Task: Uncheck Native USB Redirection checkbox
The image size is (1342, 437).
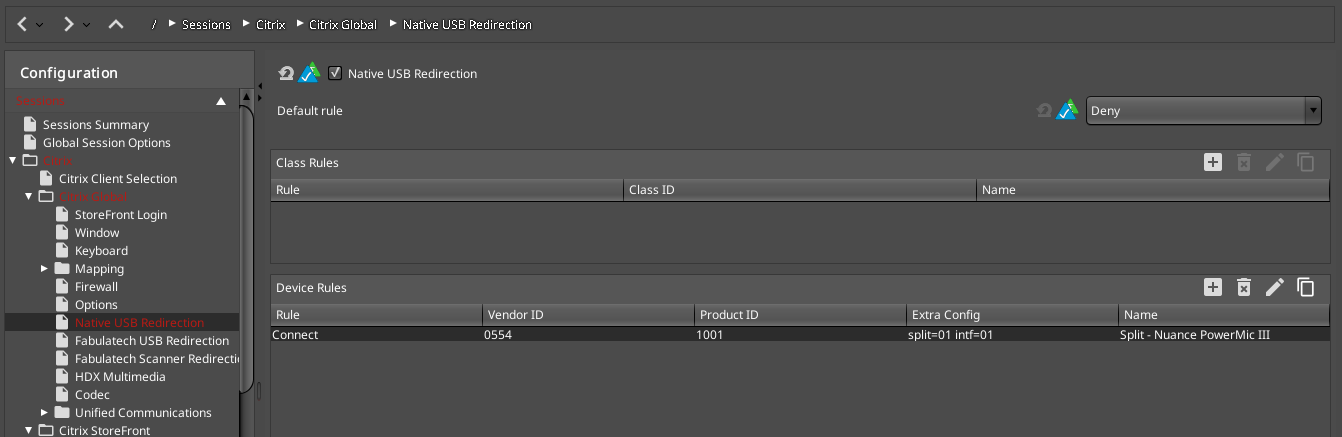Action: (x=335, y=73)
